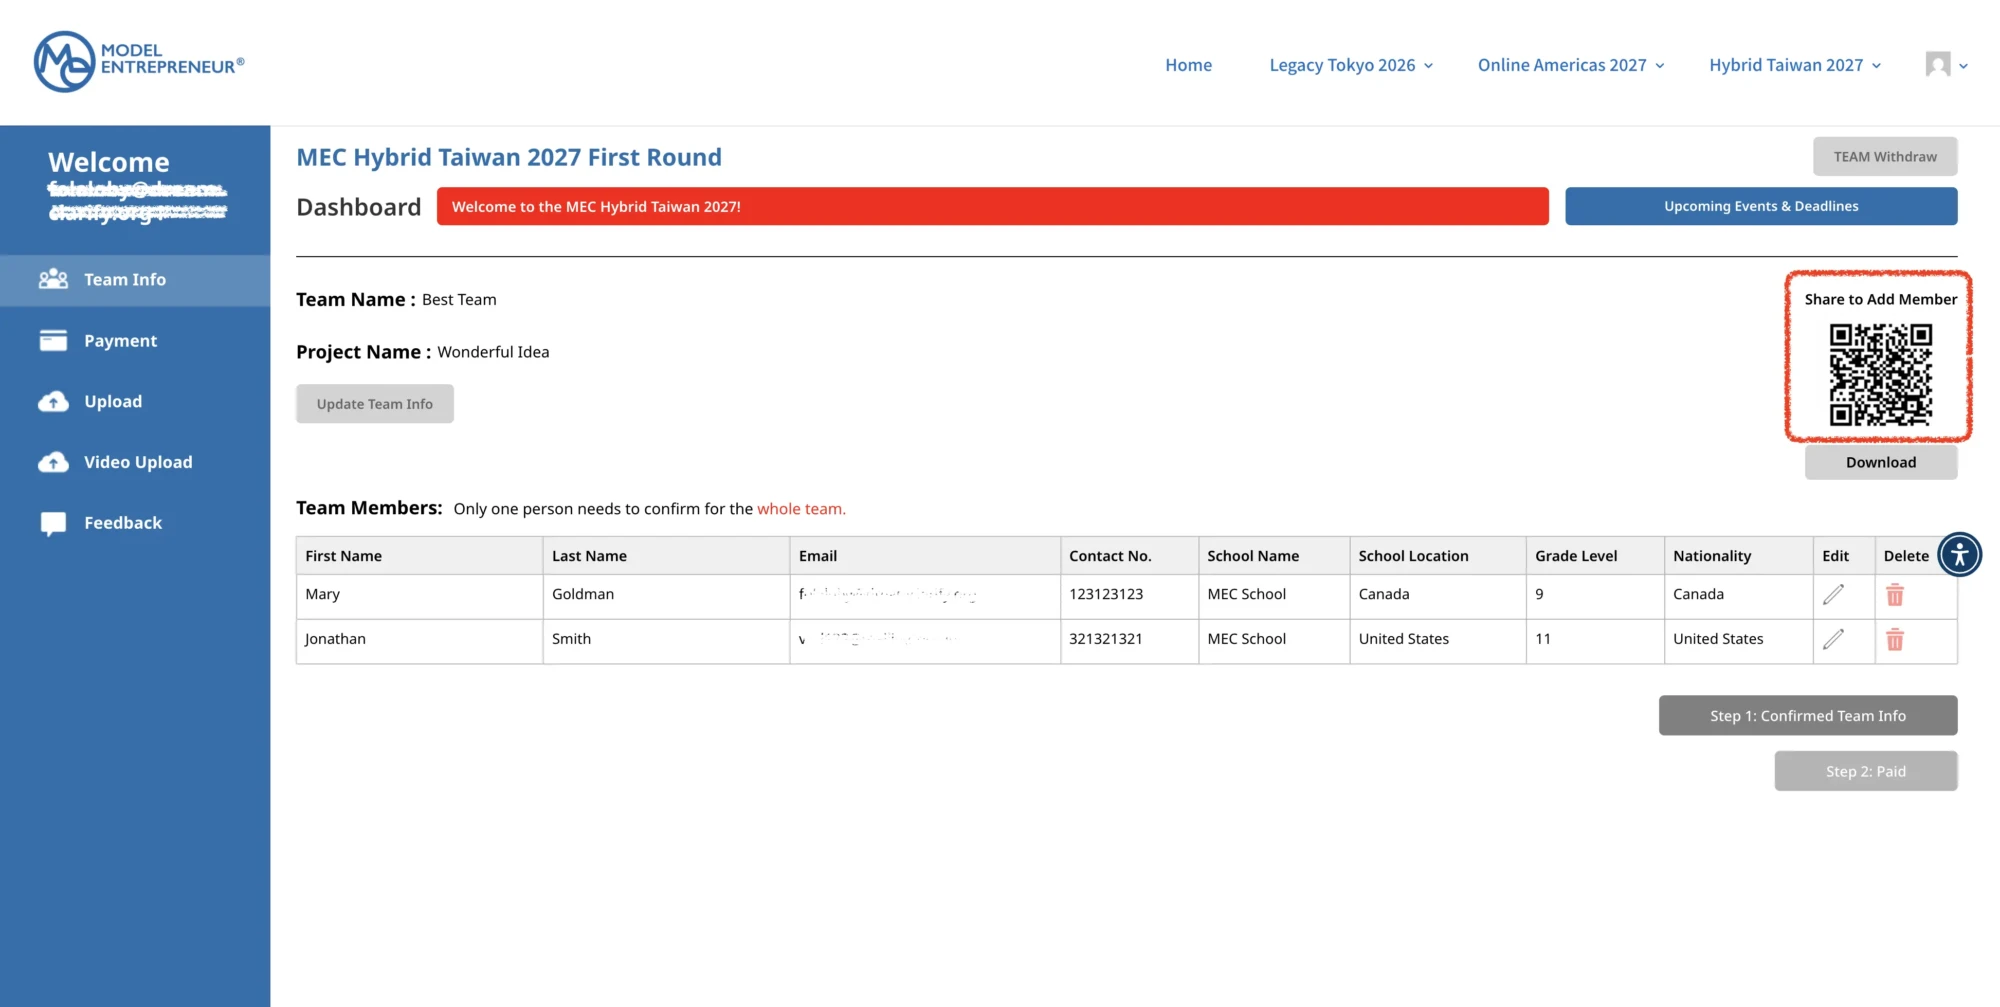
Task: Click the TEAM Withdraw button
Action: [x=1885, y=157]
